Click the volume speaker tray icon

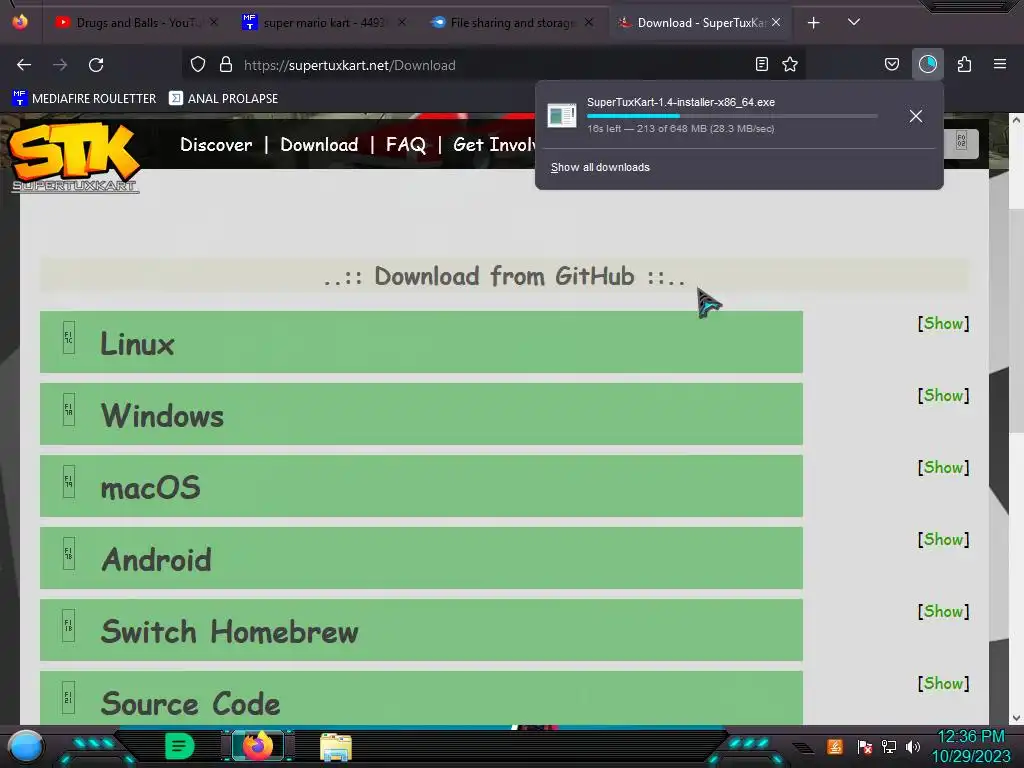(913, 746)
